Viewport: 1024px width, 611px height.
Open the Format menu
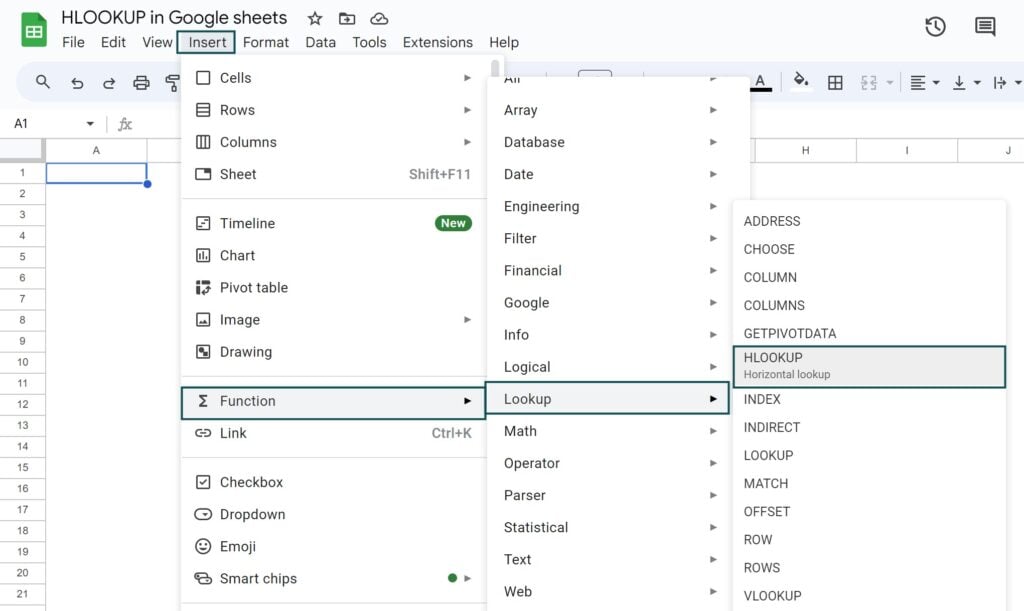coord(266,42)
